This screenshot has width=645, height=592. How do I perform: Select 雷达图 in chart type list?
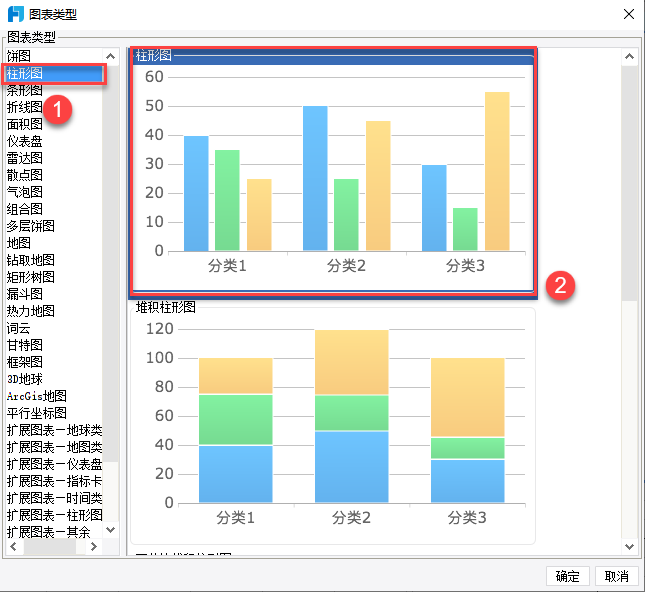click(x=53, y=158)
